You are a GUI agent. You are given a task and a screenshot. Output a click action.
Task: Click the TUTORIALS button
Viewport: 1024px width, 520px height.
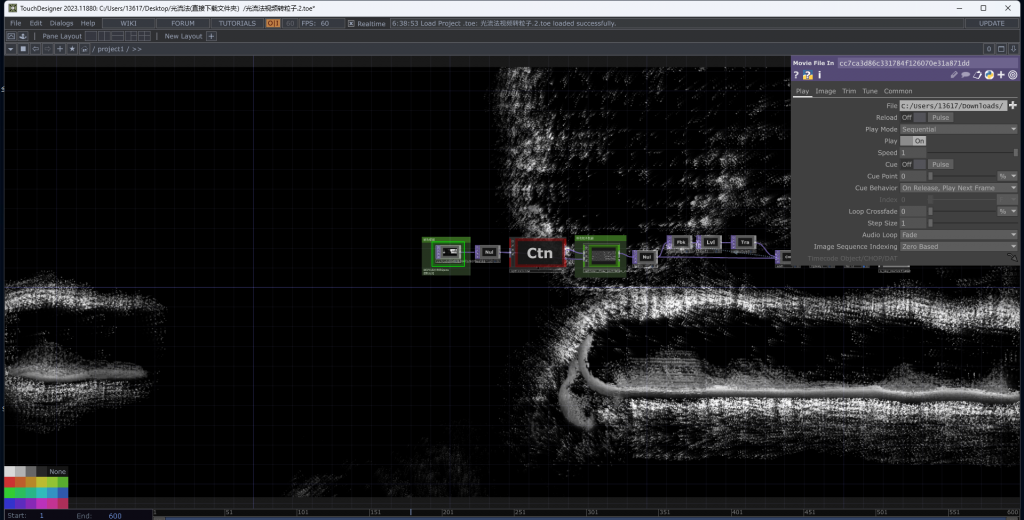(237, 23)
